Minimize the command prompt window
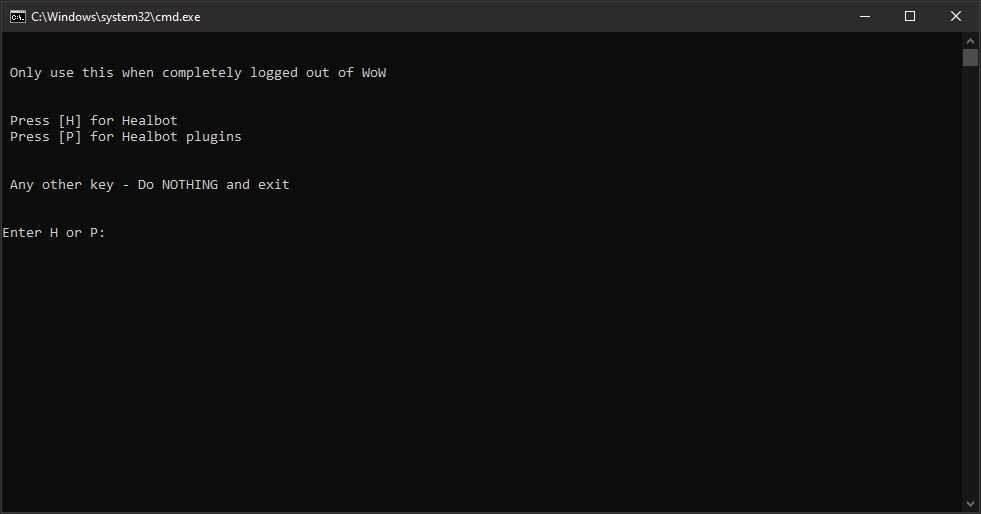This screenshot has width=981, height=514. click(x=861, y=16)
